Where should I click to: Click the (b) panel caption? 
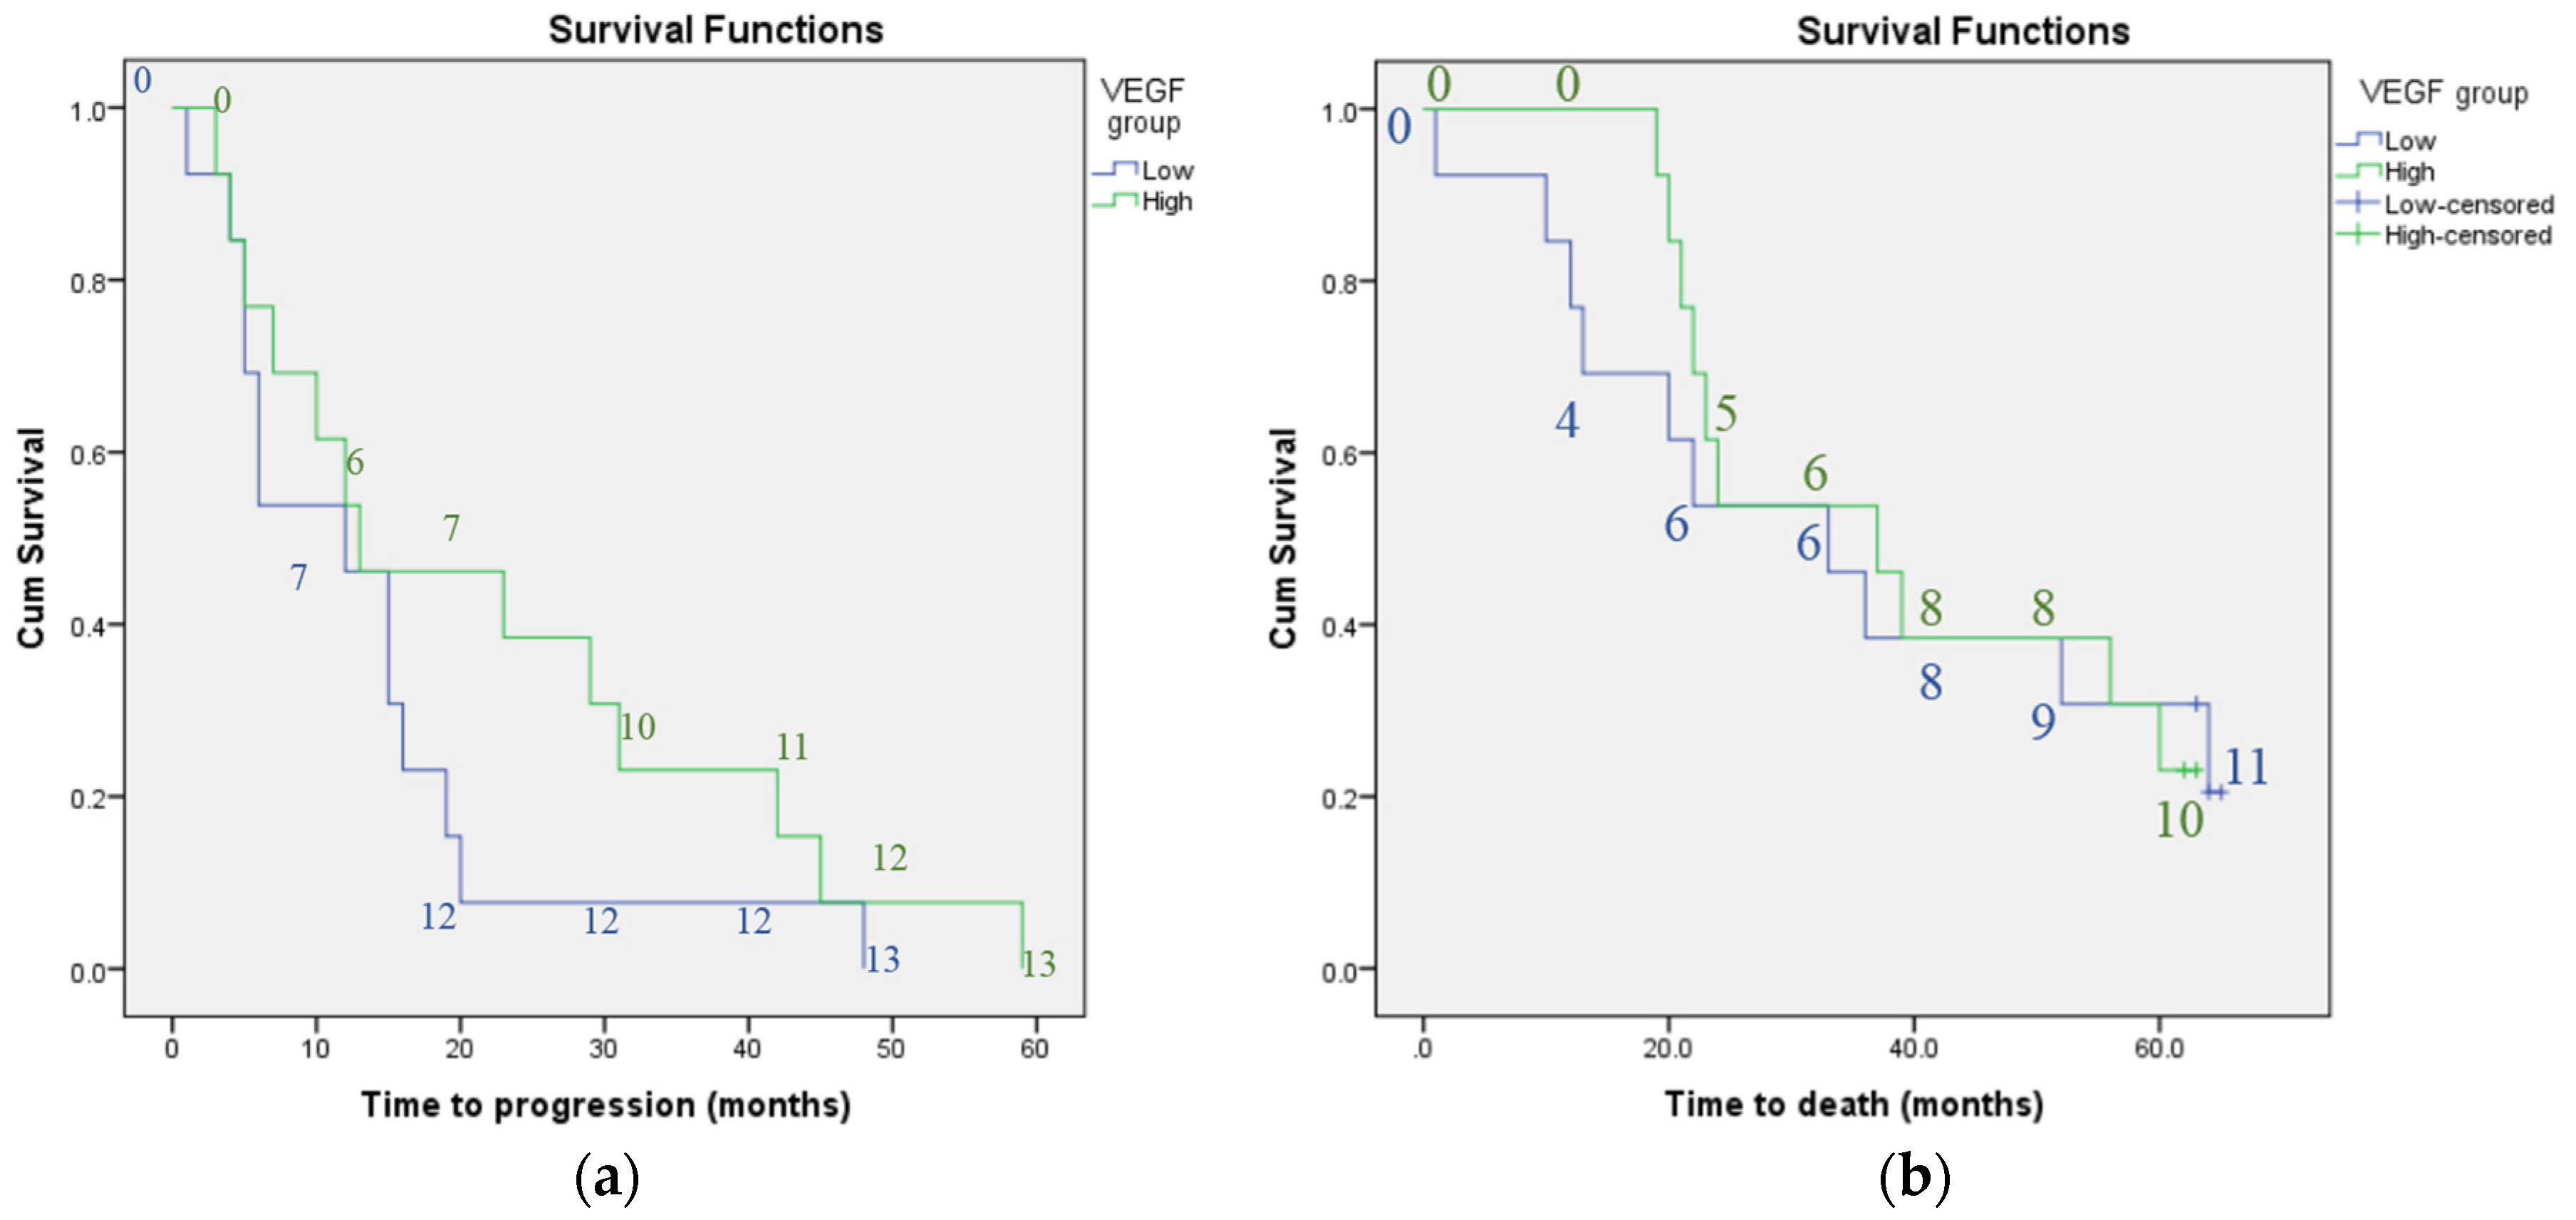click(x=1914, y=1177)
